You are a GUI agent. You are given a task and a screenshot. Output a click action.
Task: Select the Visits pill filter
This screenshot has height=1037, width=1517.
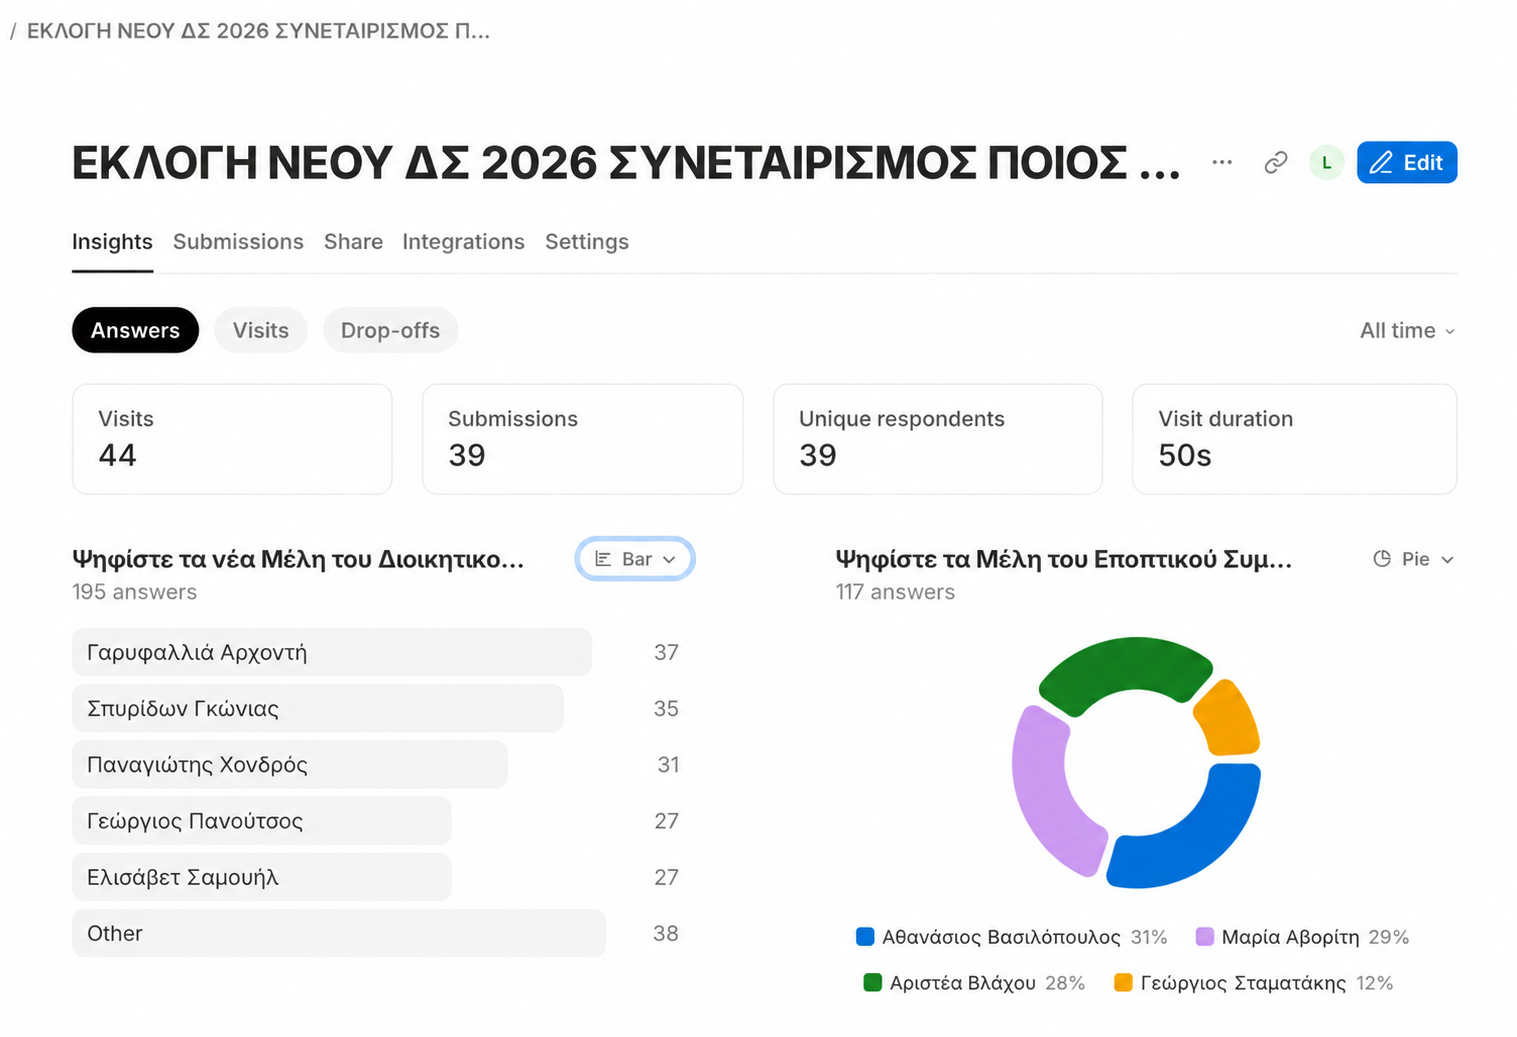point(261,330)
